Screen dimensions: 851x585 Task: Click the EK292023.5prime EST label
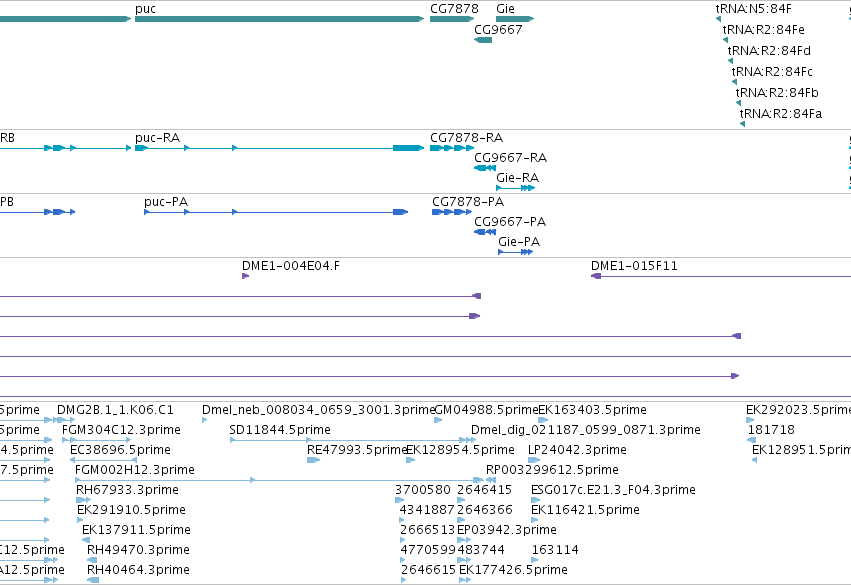tap(798, 410)
